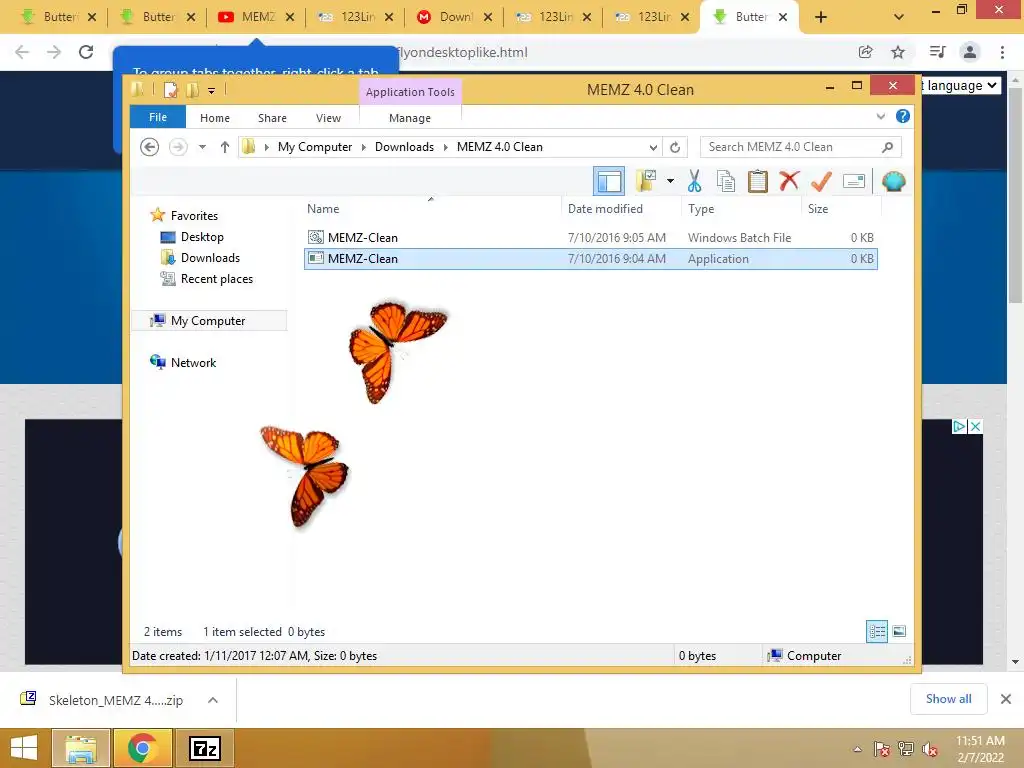The height and width of the screenshot is (768, 1024).
Task: Select My Computer in navigation pane
Action: [208, 321]
